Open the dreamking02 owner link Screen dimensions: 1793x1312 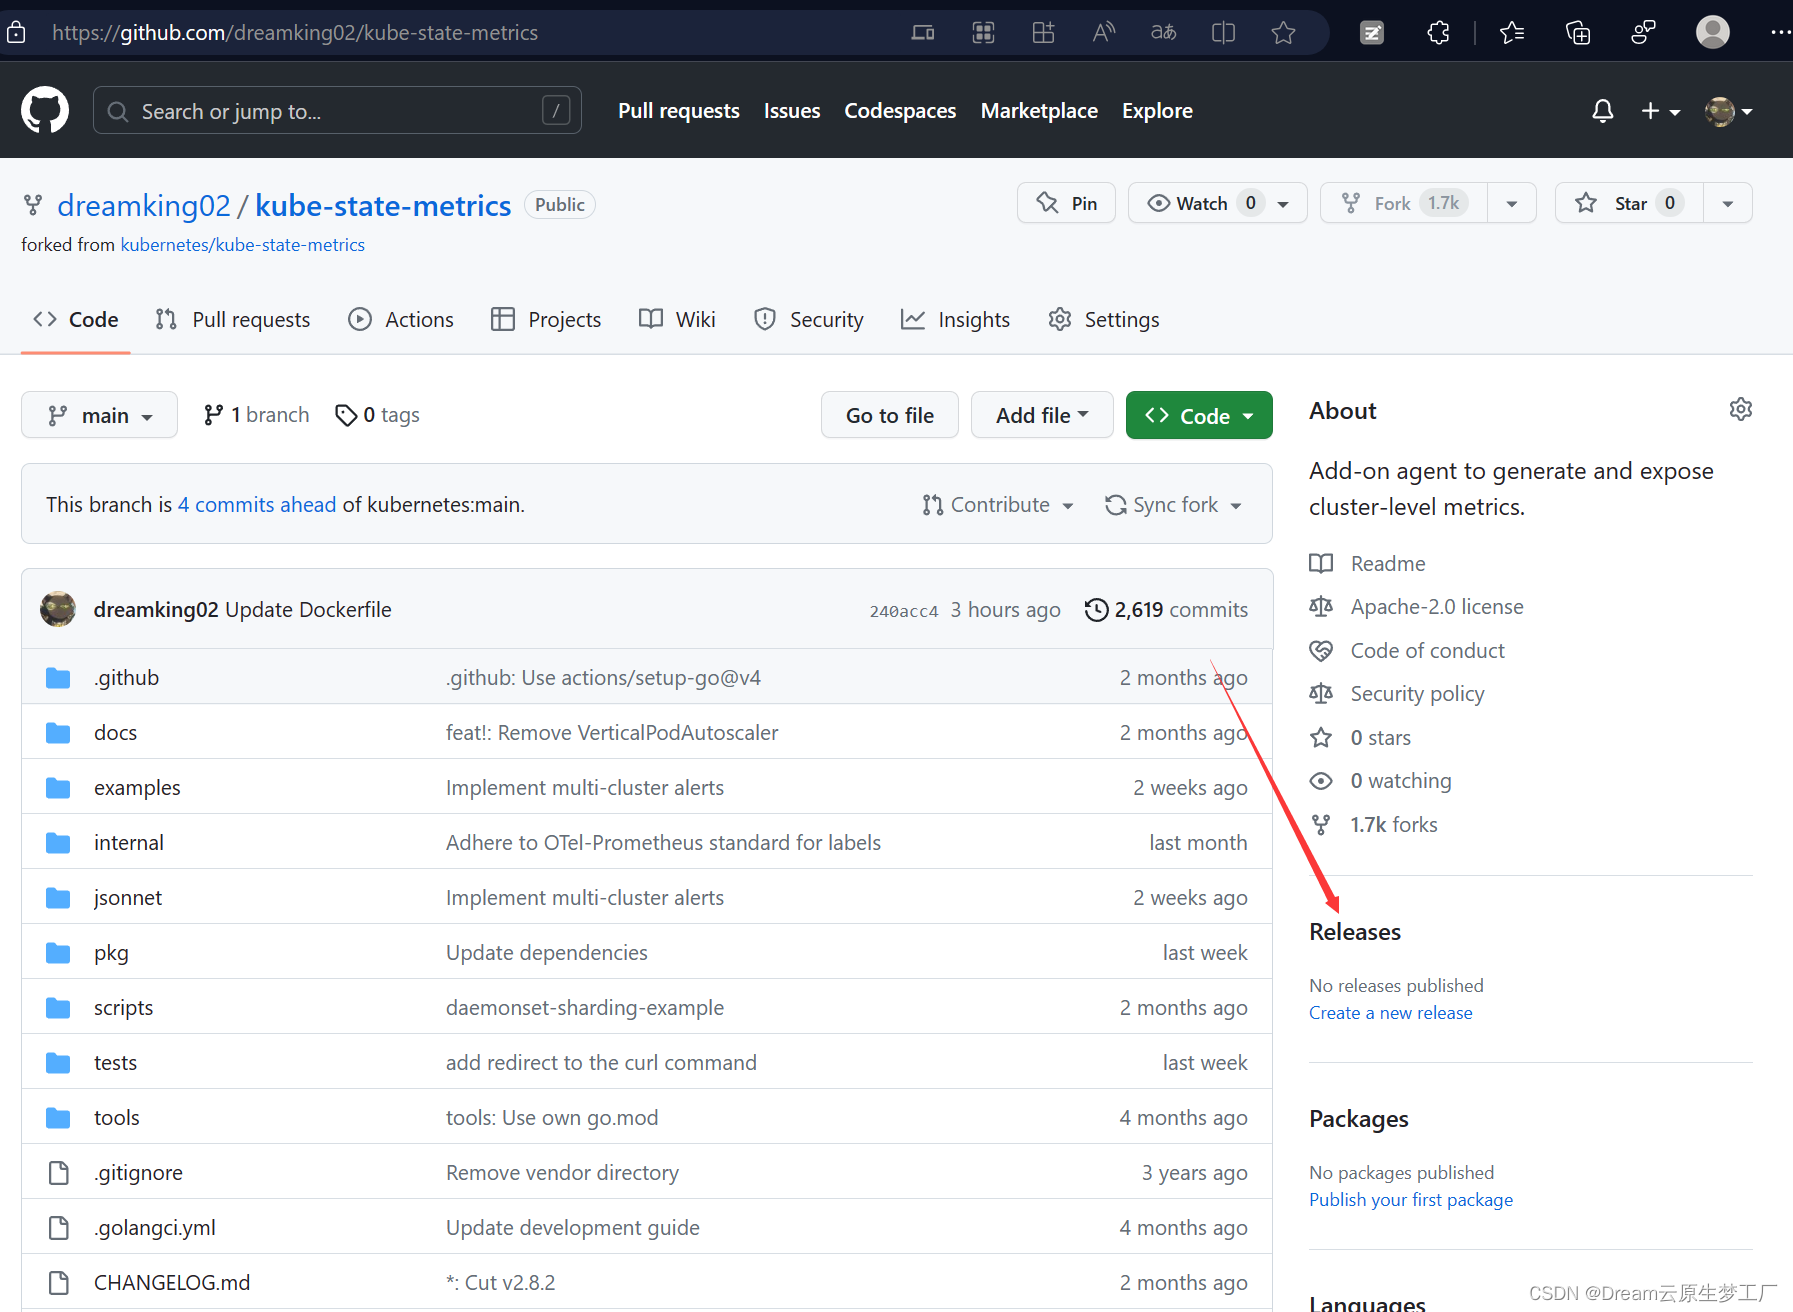click(144, 205)
